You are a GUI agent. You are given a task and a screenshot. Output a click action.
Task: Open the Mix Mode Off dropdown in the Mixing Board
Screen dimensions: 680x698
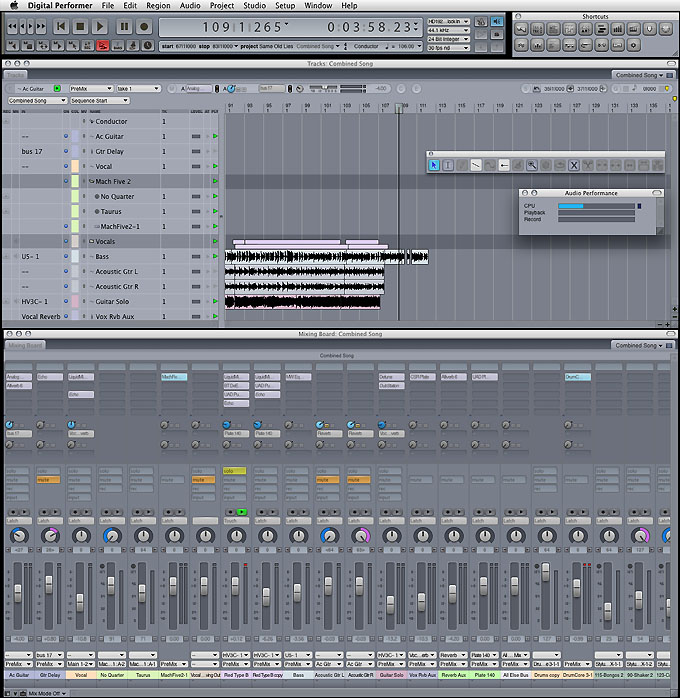(x=46, y=694)
